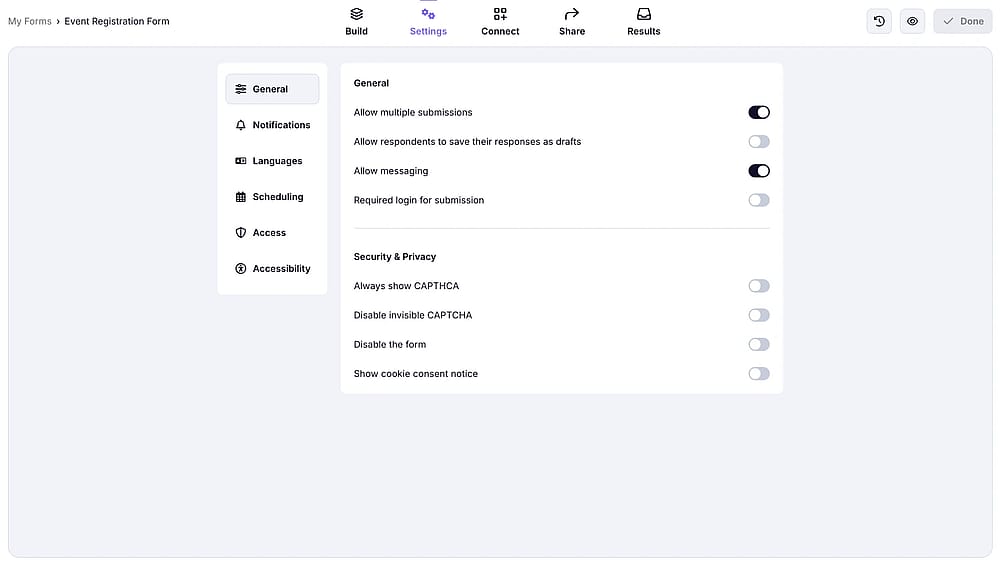This screenshot has width=1000, height=565.
Task: Go back to My Forms breadcrumb
Action: coord(29,21)
